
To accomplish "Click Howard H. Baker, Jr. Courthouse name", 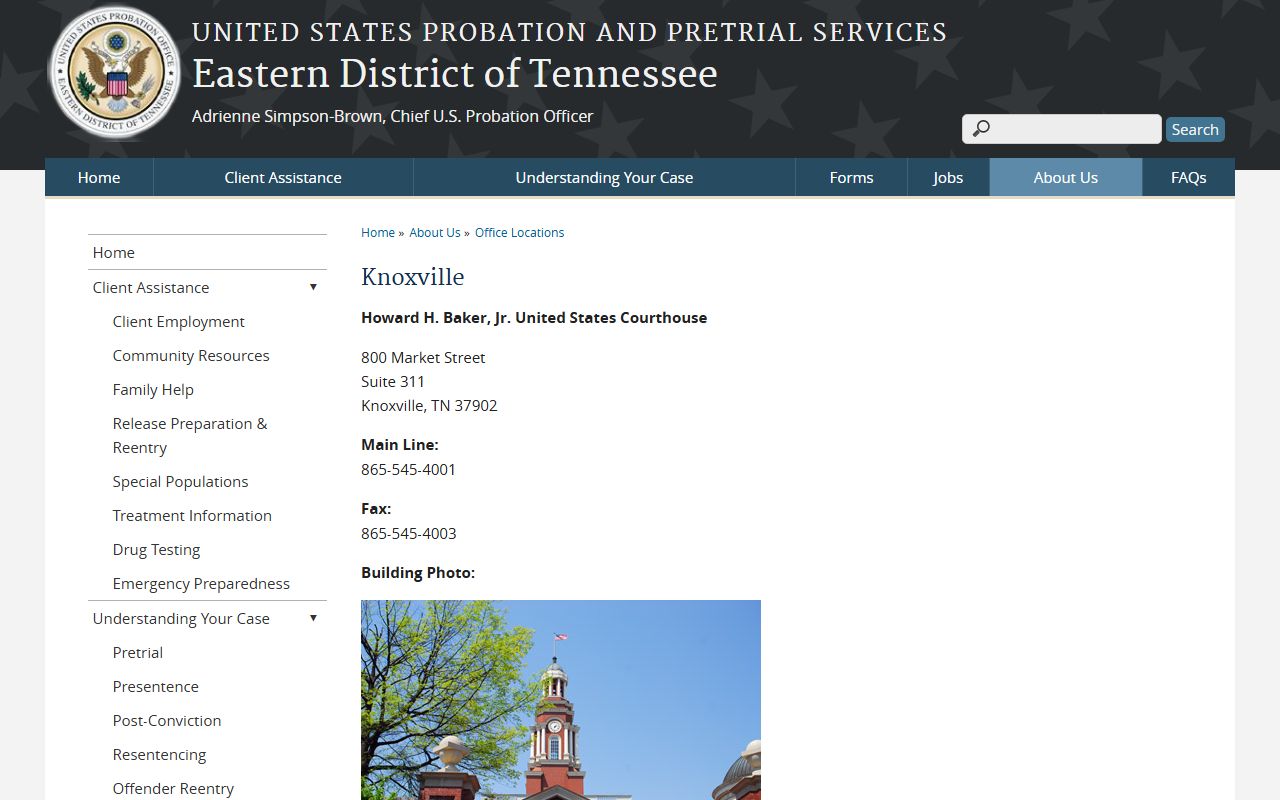I will (534, 317).
